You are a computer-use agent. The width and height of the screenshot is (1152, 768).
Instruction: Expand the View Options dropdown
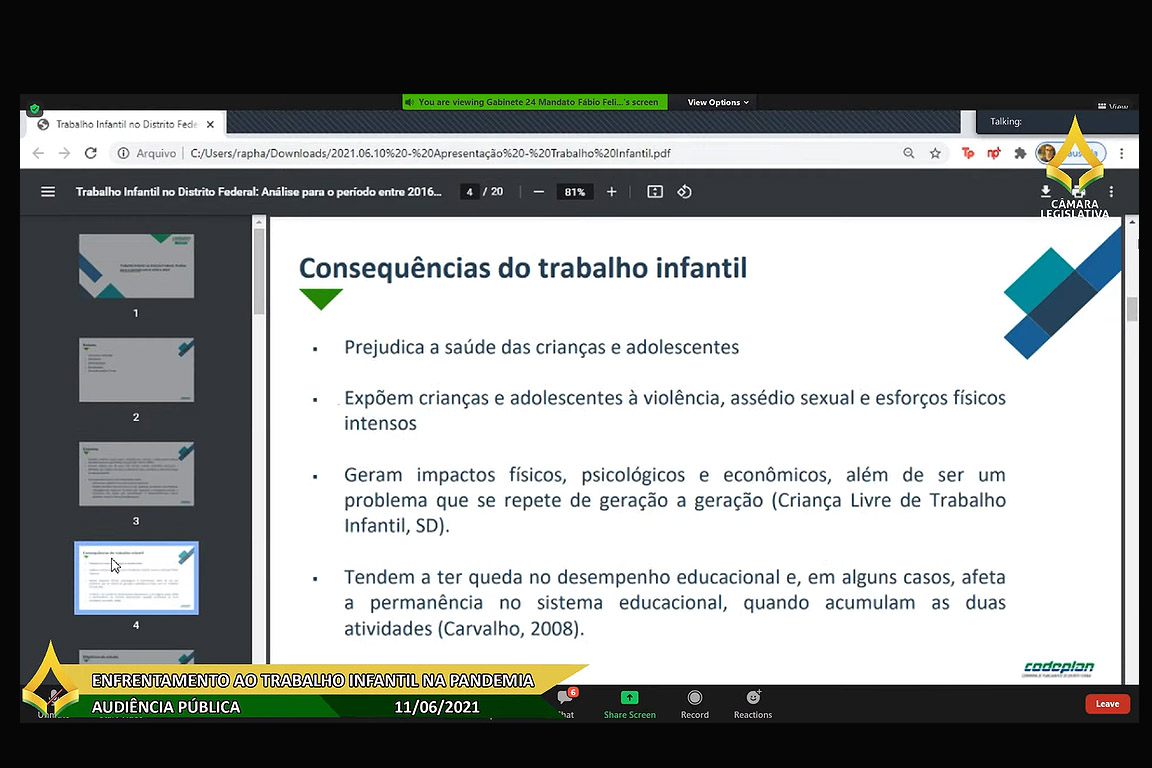pyautogui.click(x=717, y=102)
